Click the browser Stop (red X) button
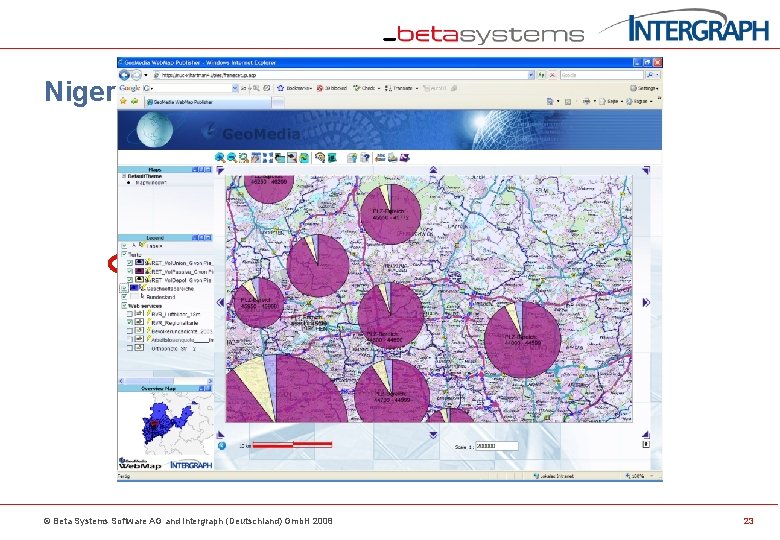This screenshot has height=540, width=780. click(552, 75)
